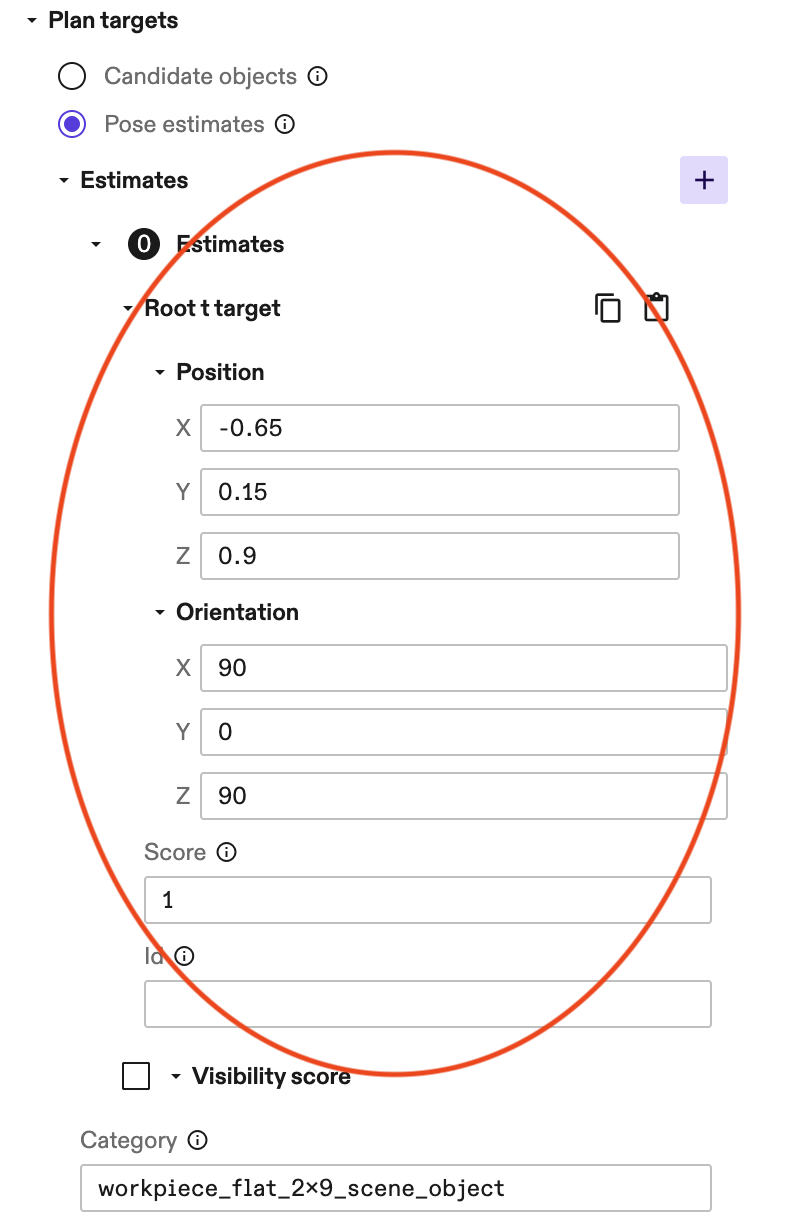The width and height of the screenshot is (802, 1224).
Task: Click the Category text field
Action: click(x=395, y=1188)
